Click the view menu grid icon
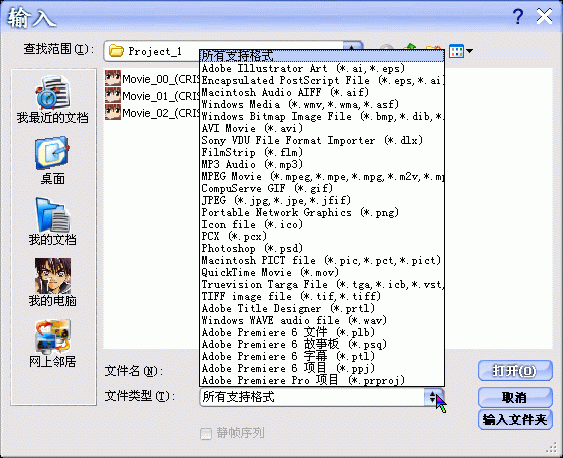The width and height of the screenshot is (563, 458). tap(456, 51)
